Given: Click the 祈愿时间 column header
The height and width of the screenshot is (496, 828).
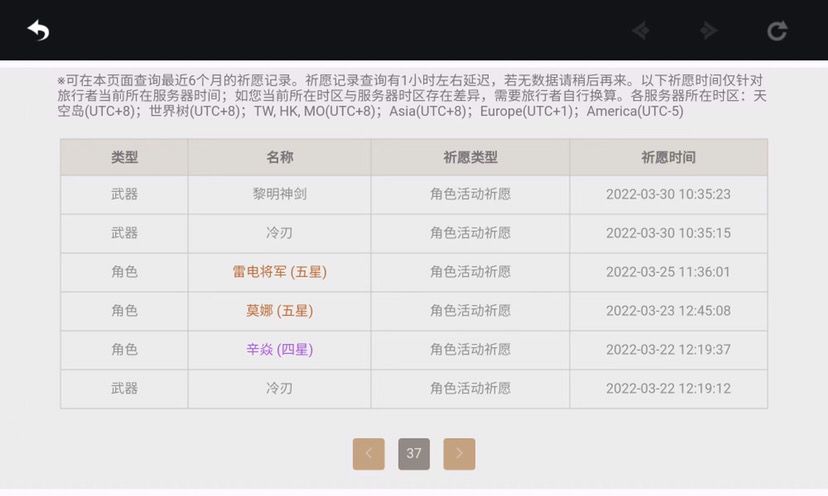Looking at the screenshot, I should pyautogui.click(x=668, y=157).
